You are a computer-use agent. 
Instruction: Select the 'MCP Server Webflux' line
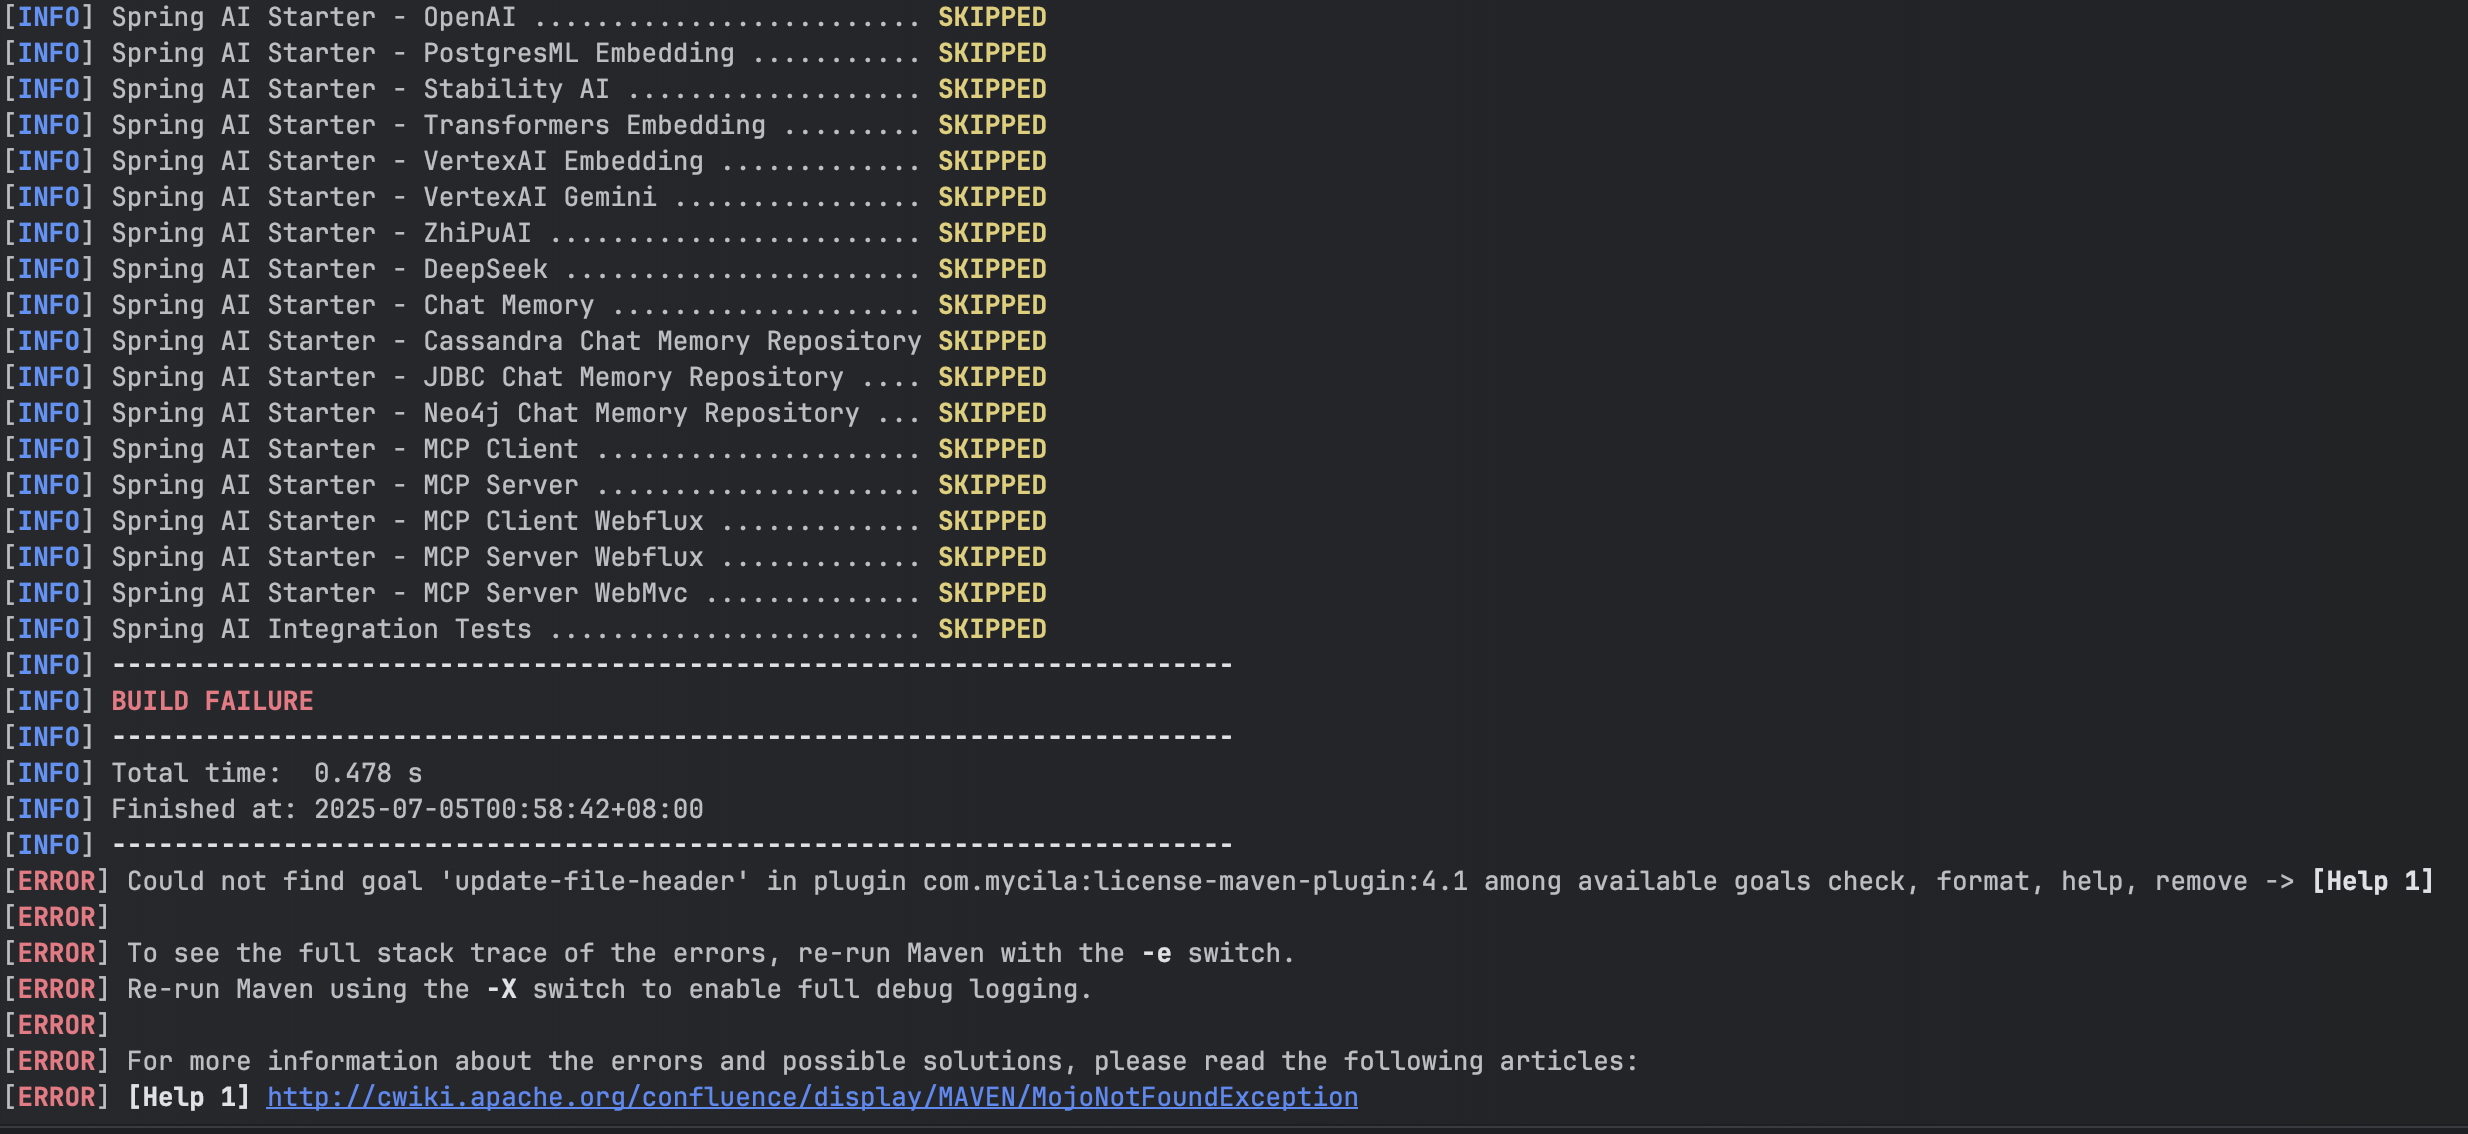point(525,557)
